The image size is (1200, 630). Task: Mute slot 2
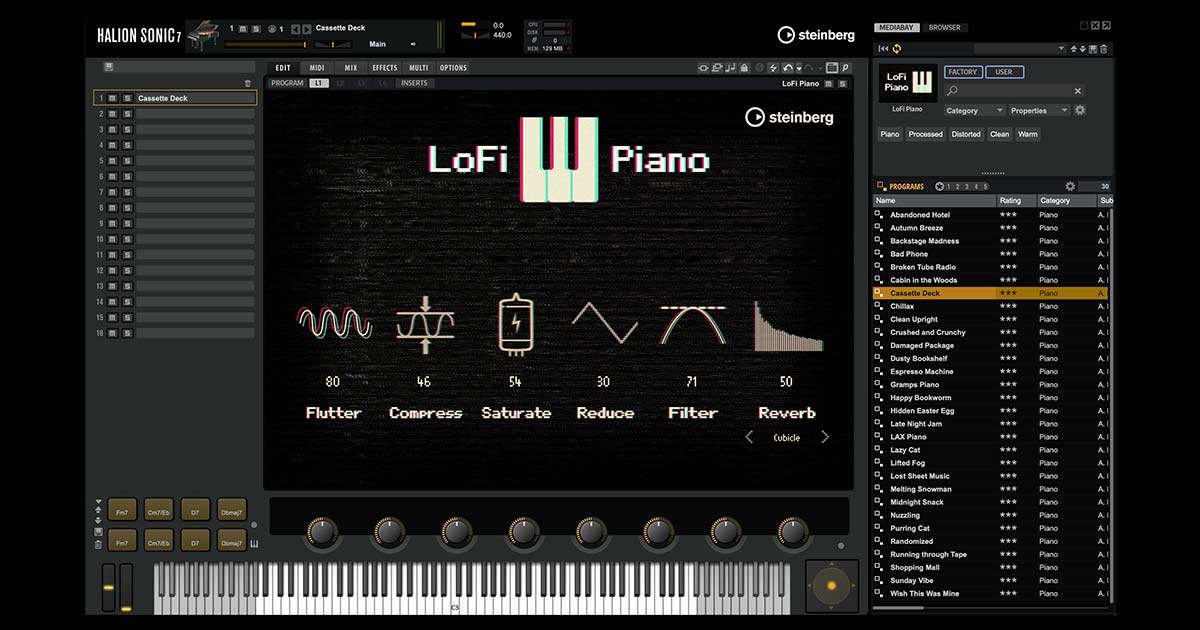tap(112, 114)
